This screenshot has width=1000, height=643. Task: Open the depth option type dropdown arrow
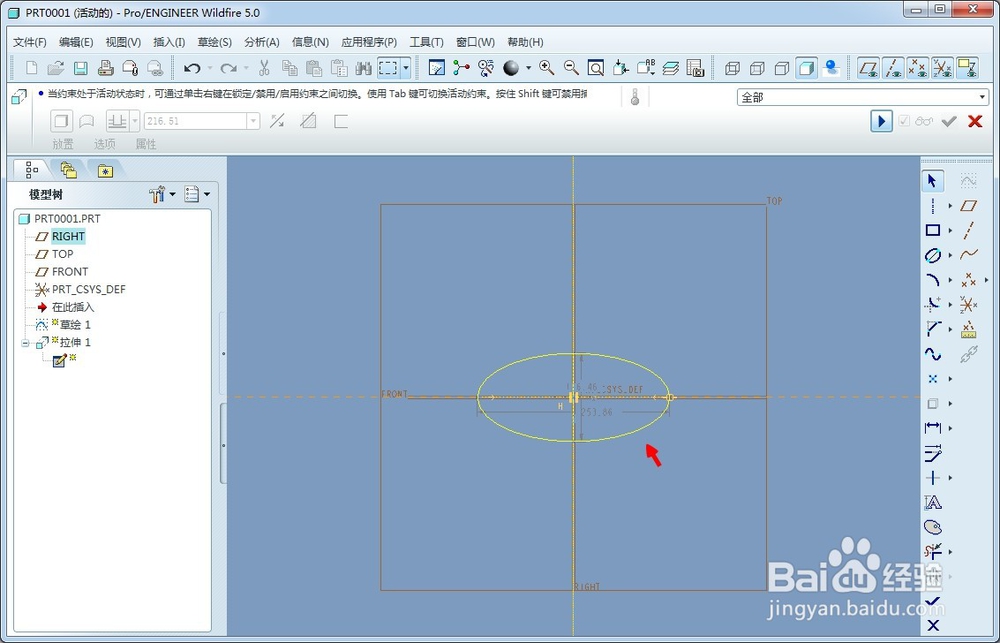click(135, 121)
